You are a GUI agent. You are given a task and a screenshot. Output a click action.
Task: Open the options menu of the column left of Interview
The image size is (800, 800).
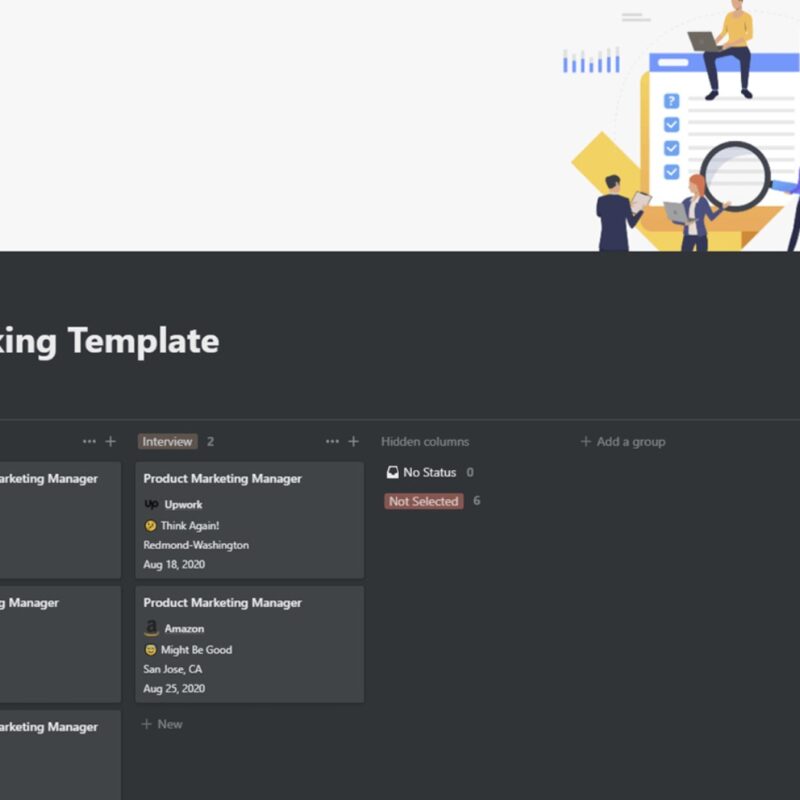point(89,441)
